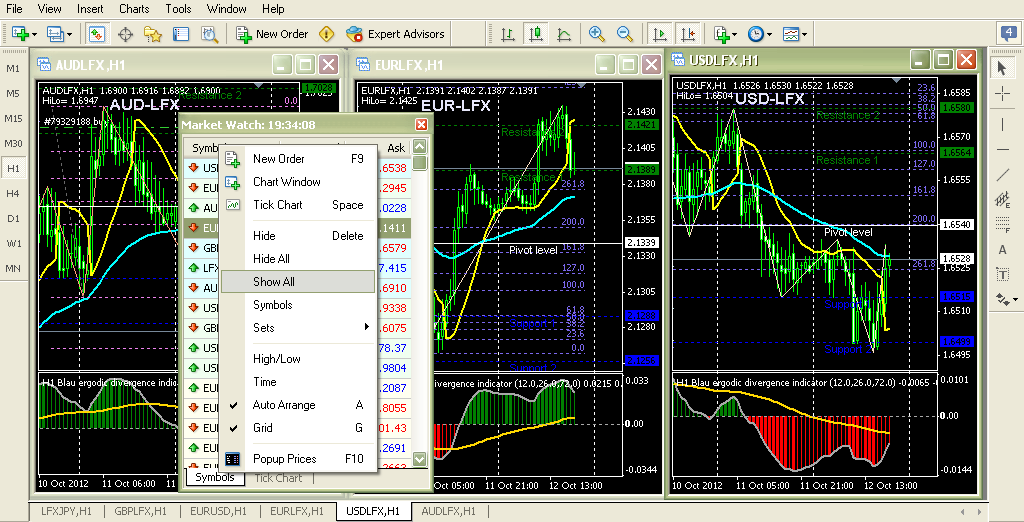Select the arrow cursor tool
Image resolution: width=1024 pixels, height=522 pixels.
(x=1002, y=67)
